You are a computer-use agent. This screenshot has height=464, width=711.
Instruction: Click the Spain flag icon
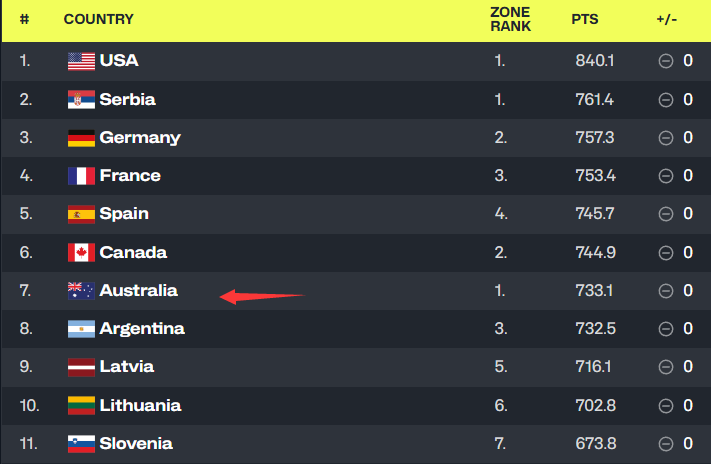click(x=81, y=214)
